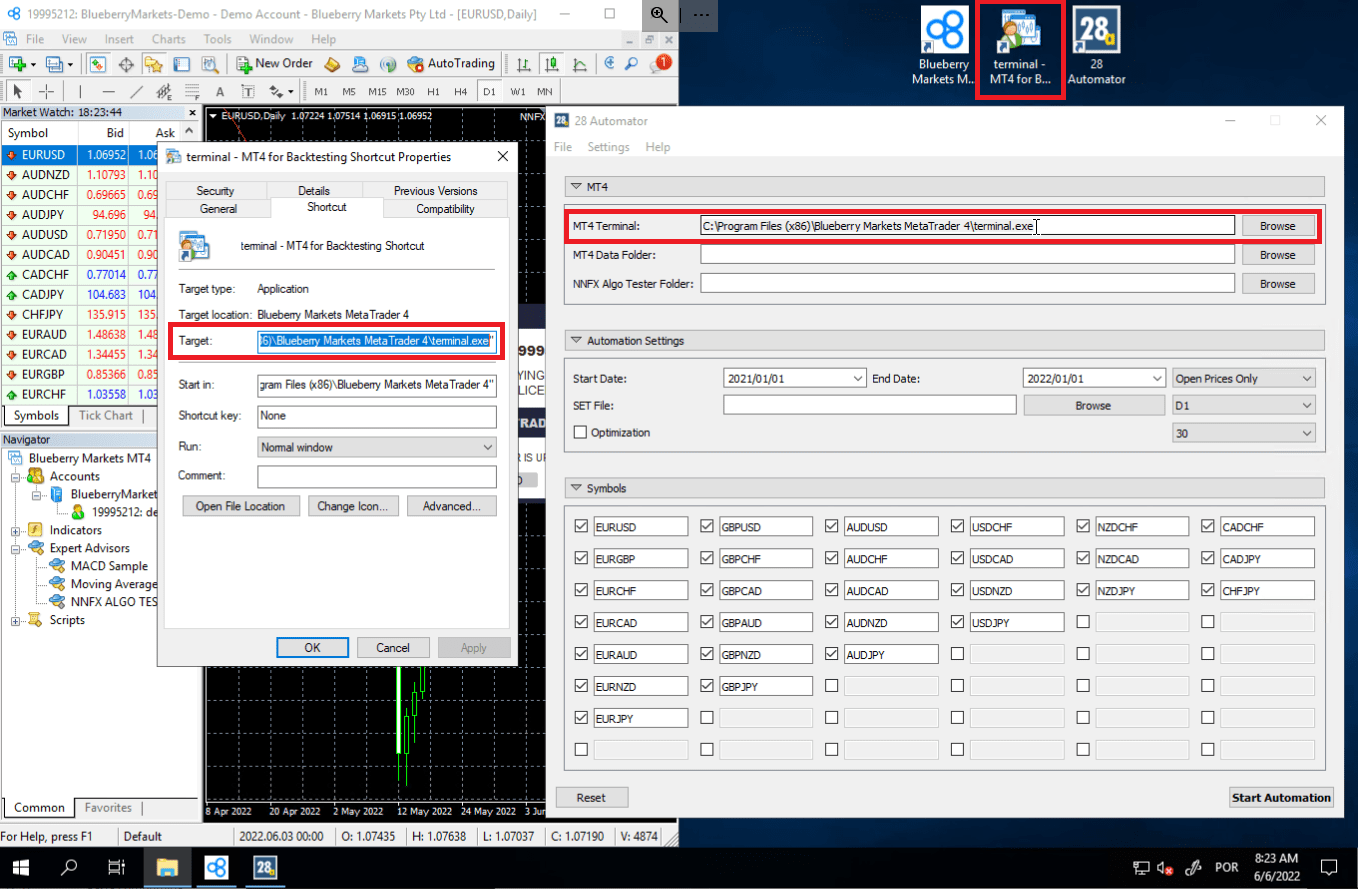The width and height of the screenshot is (1358, 889).
Task: Launch MetaEditor from the yellow book icon
Action: 333,64
